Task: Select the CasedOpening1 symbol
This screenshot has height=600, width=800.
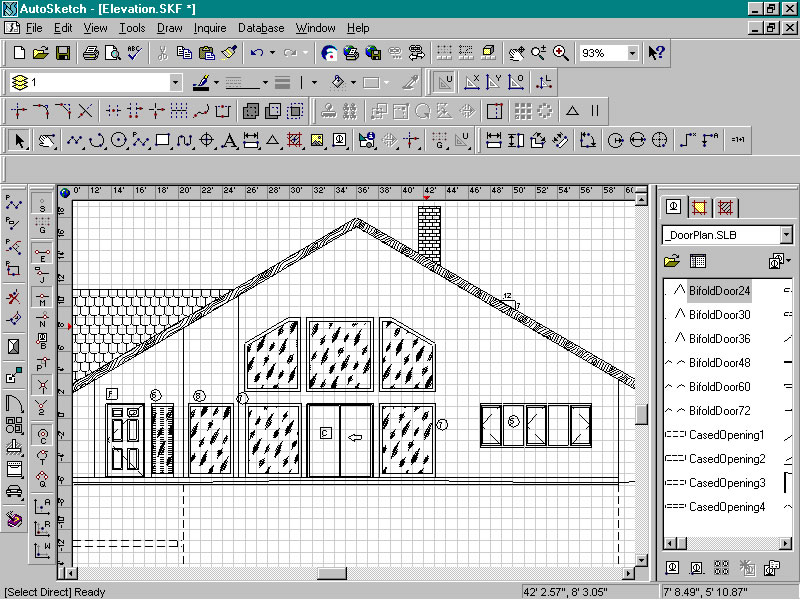Action: tap(727, 435)
